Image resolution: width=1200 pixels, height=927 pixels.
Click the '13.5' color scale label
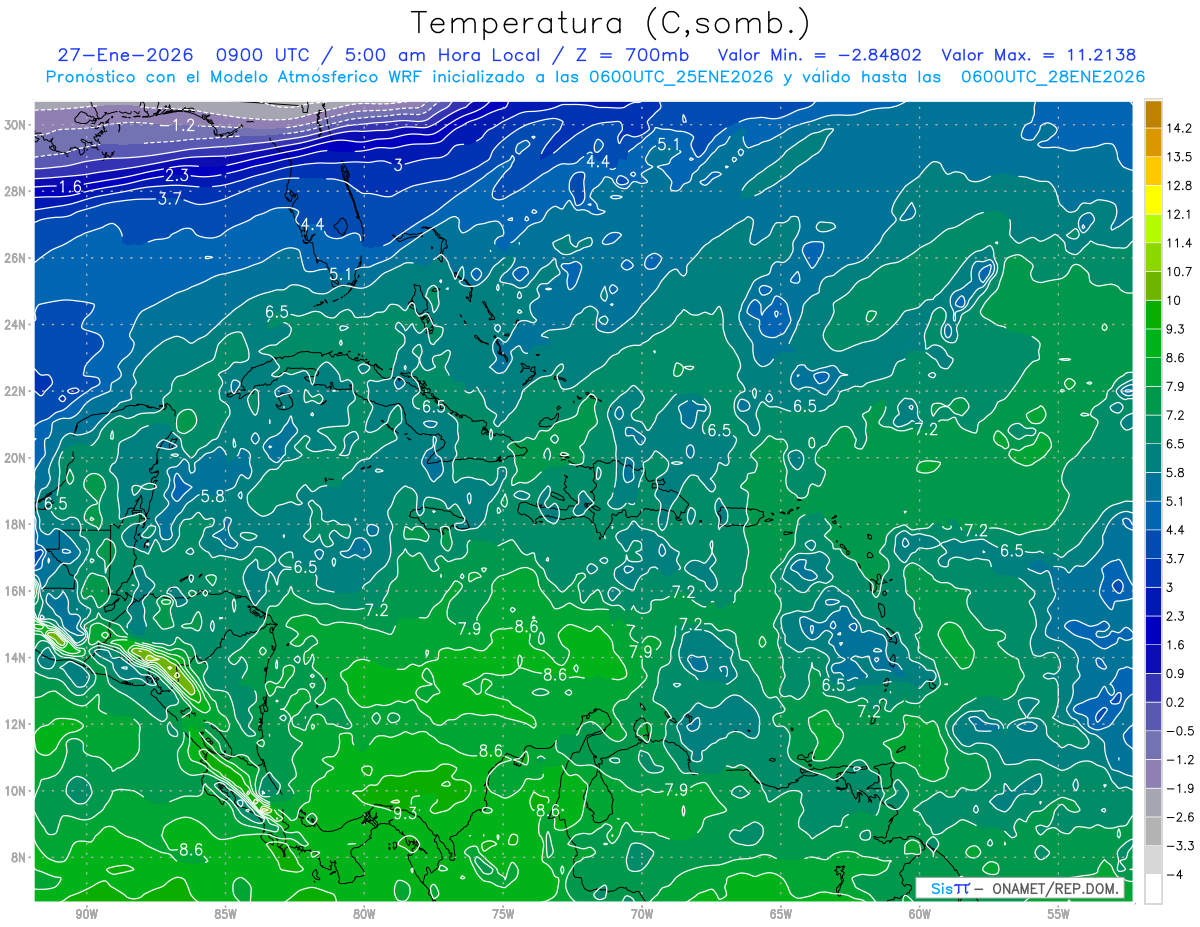(x=1179, y=157)
